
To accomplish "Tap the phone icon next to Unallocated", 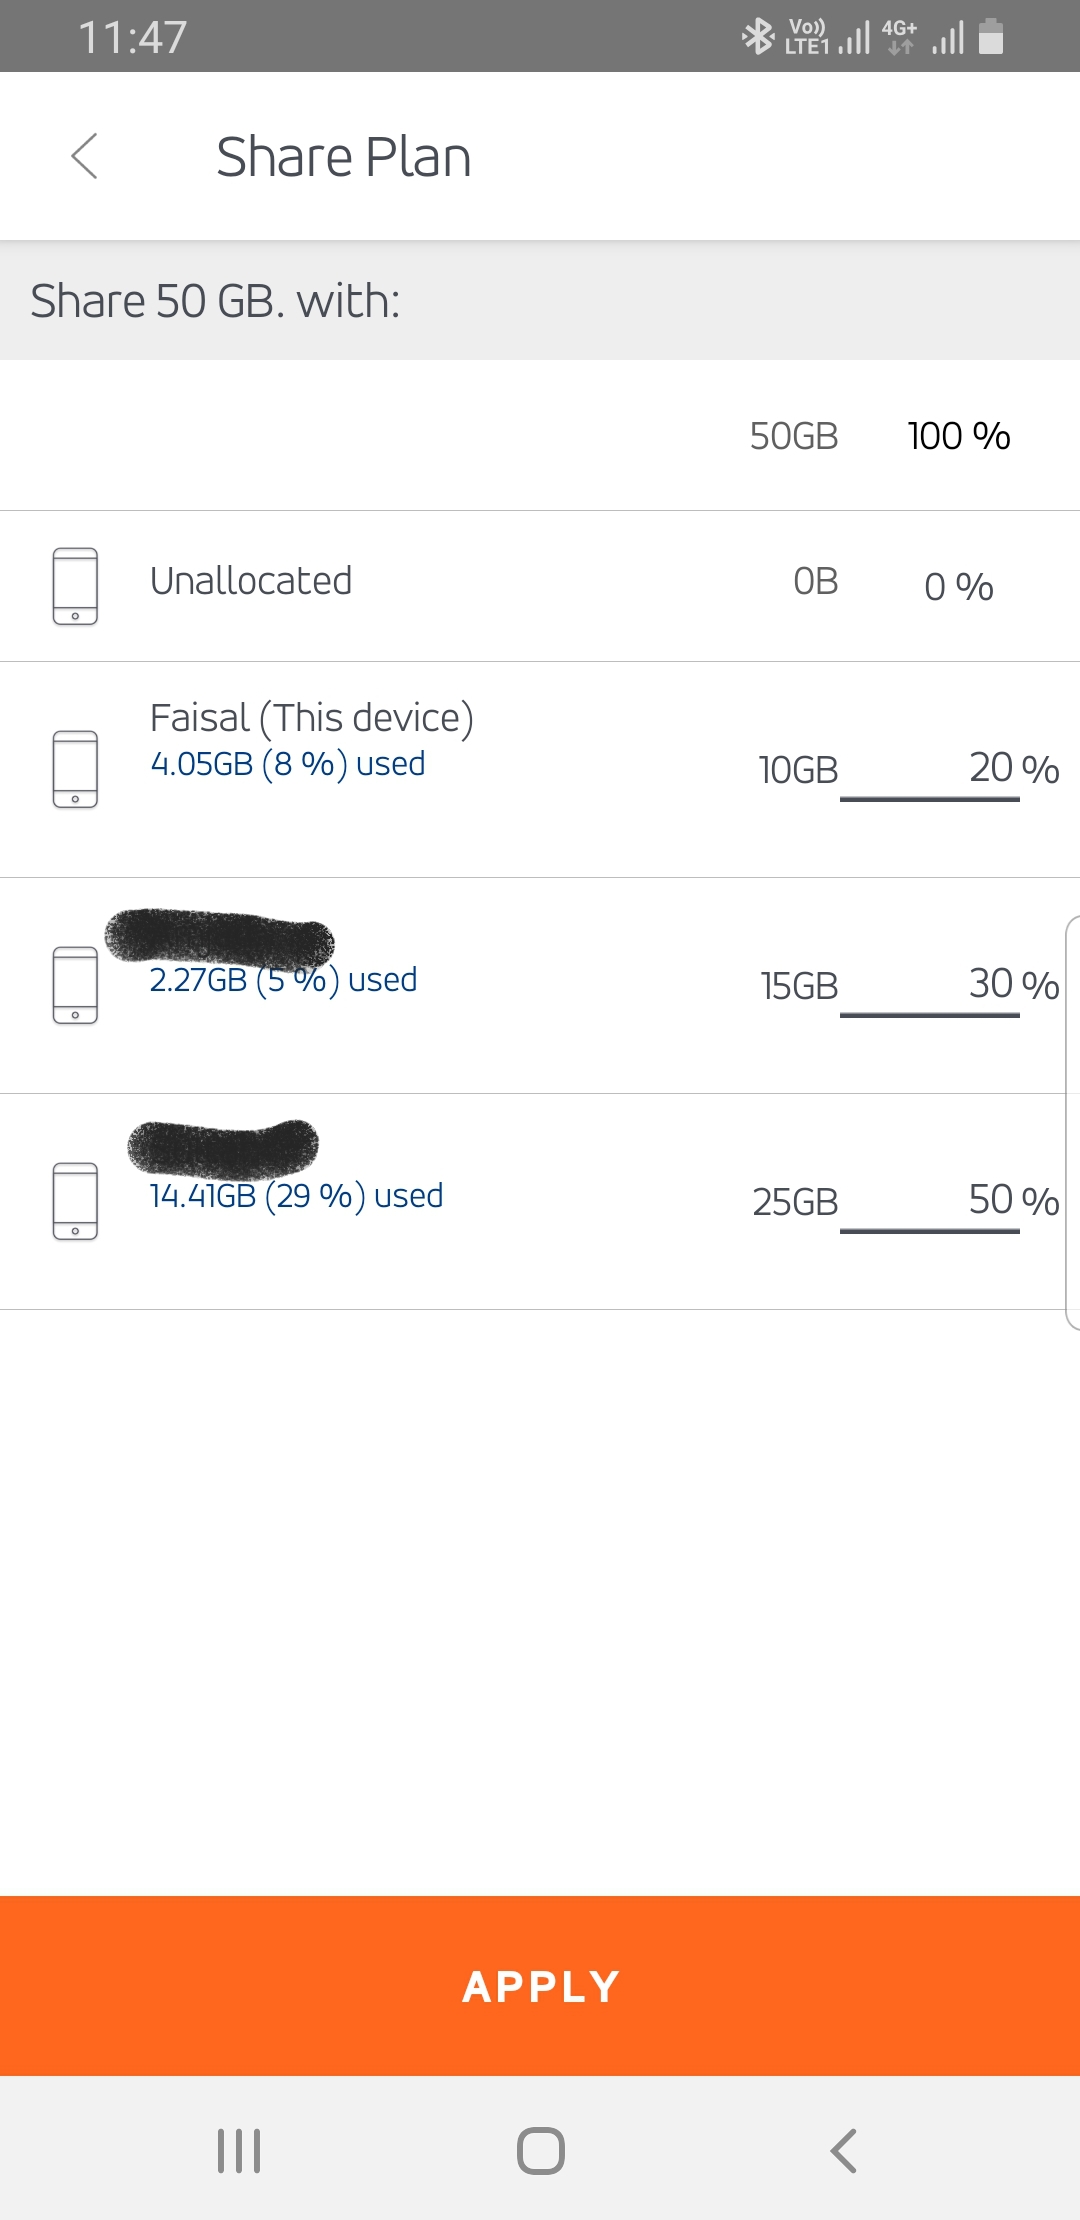I will coord(75,586).
